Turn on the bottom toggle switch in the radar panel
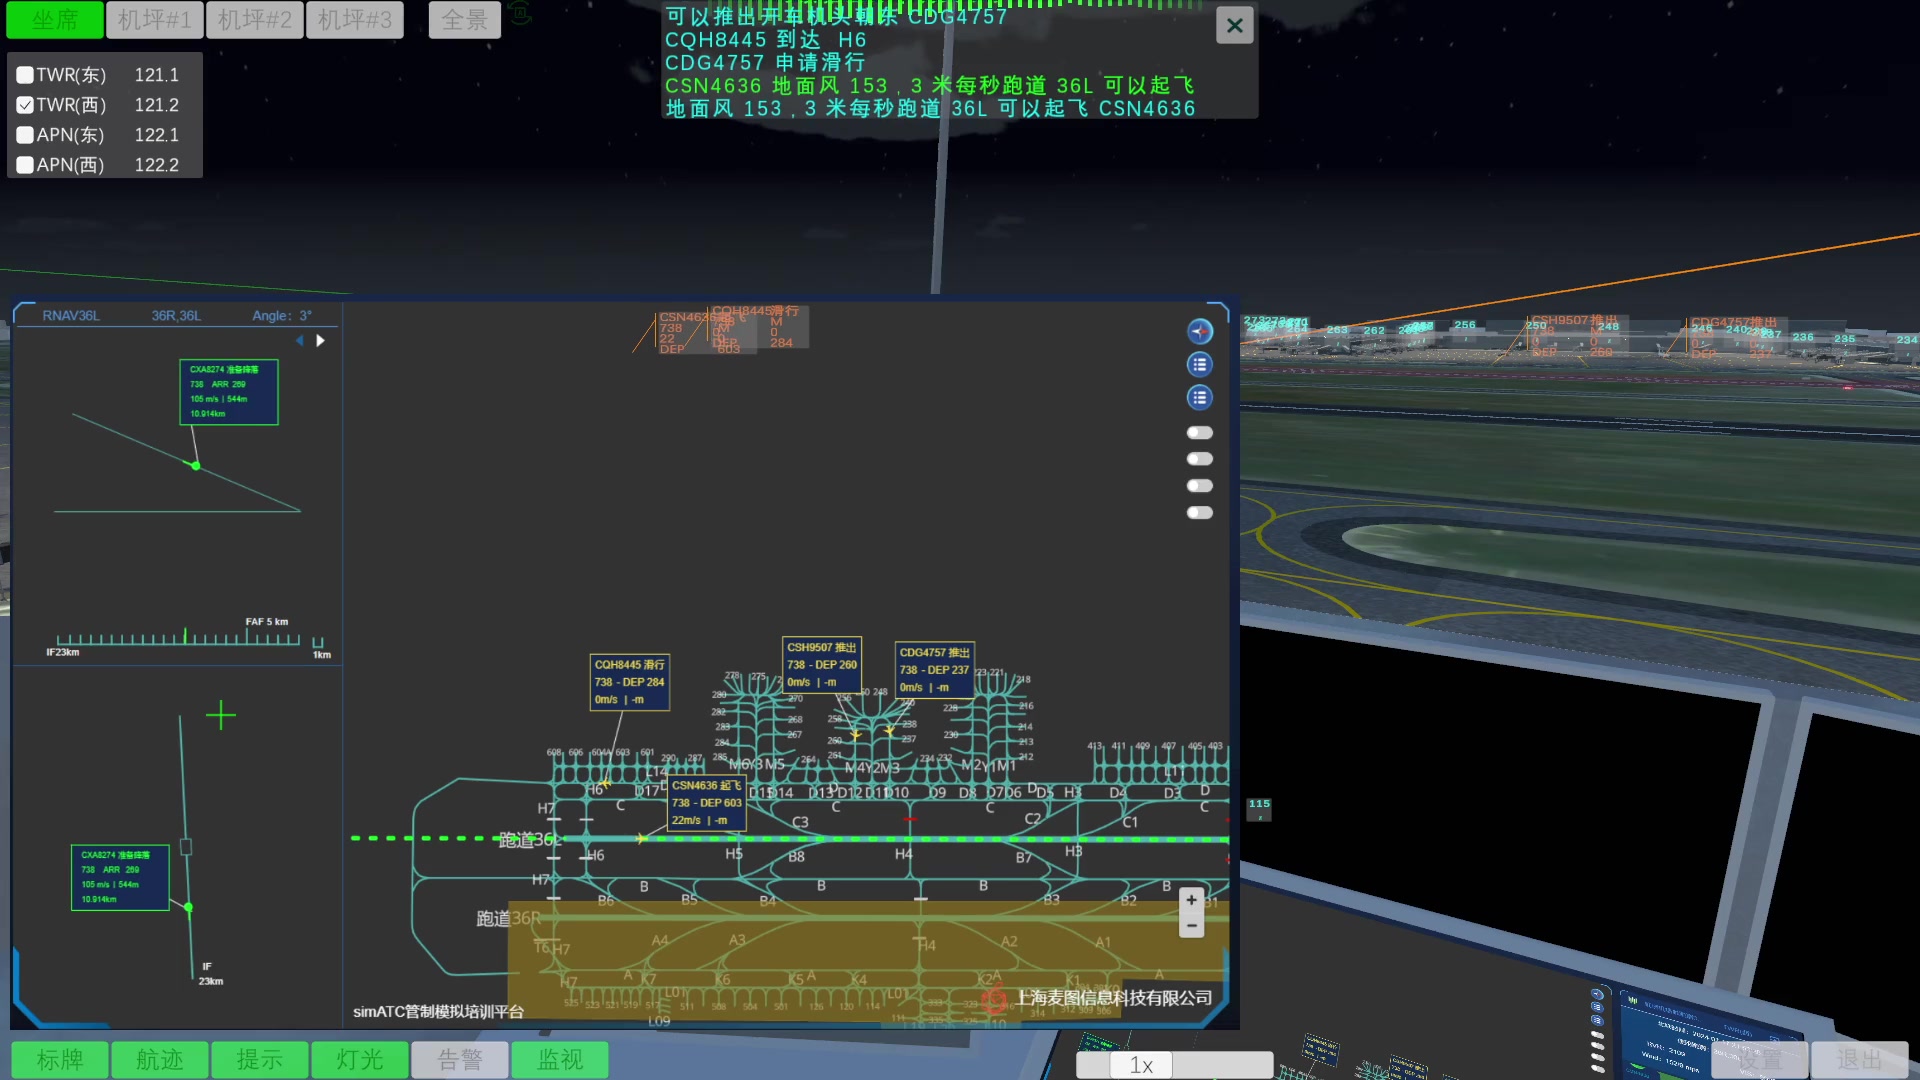The height and width of the screenshot is (1080, 1920). pos(1199,513)
